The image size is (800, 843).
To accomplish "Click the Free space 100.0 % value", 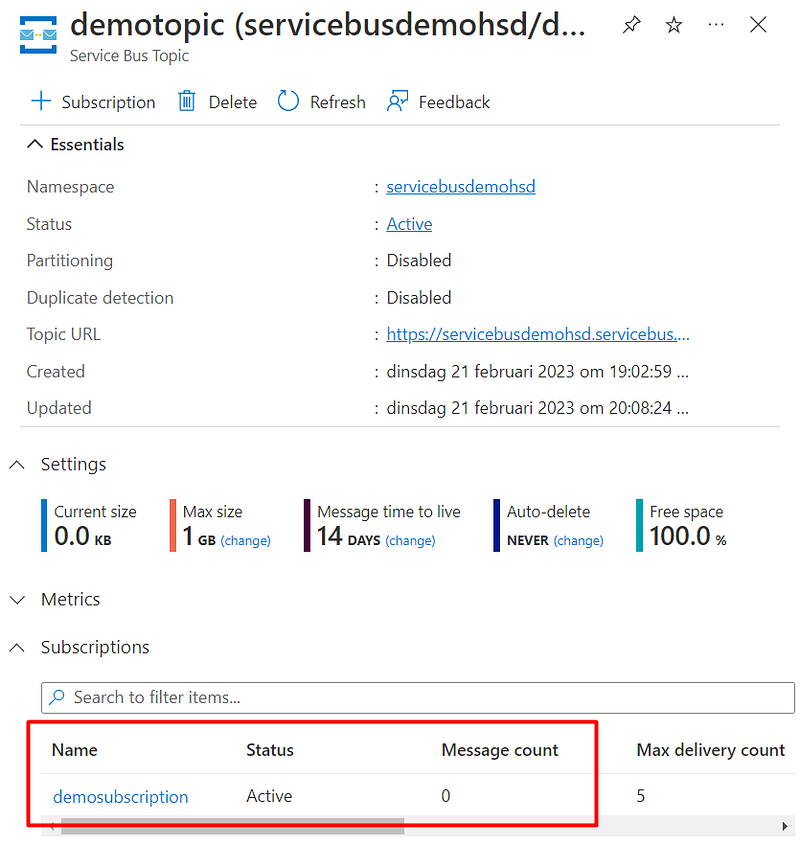I will click(x=688, y=536).
